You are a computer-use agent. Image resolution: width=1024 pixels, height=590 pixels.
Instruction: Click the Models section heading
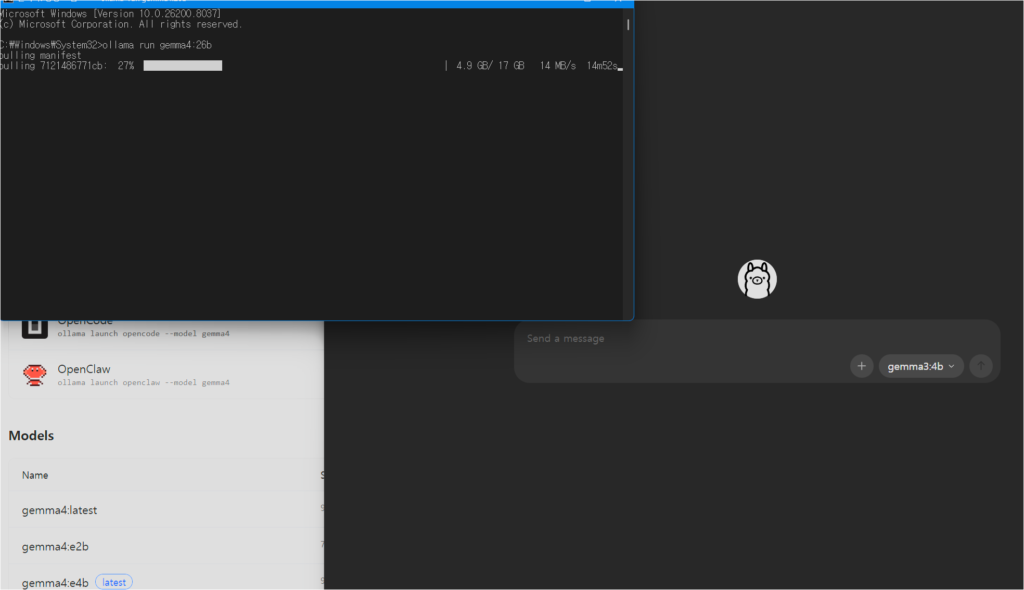tap(31, 436)
